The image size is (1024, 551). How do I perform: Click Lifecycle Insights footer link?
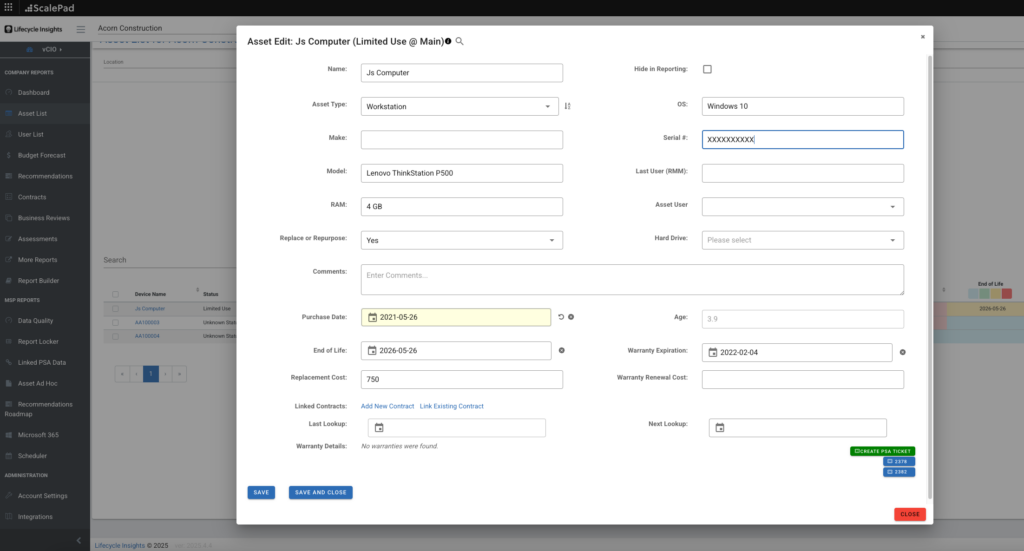120,546
